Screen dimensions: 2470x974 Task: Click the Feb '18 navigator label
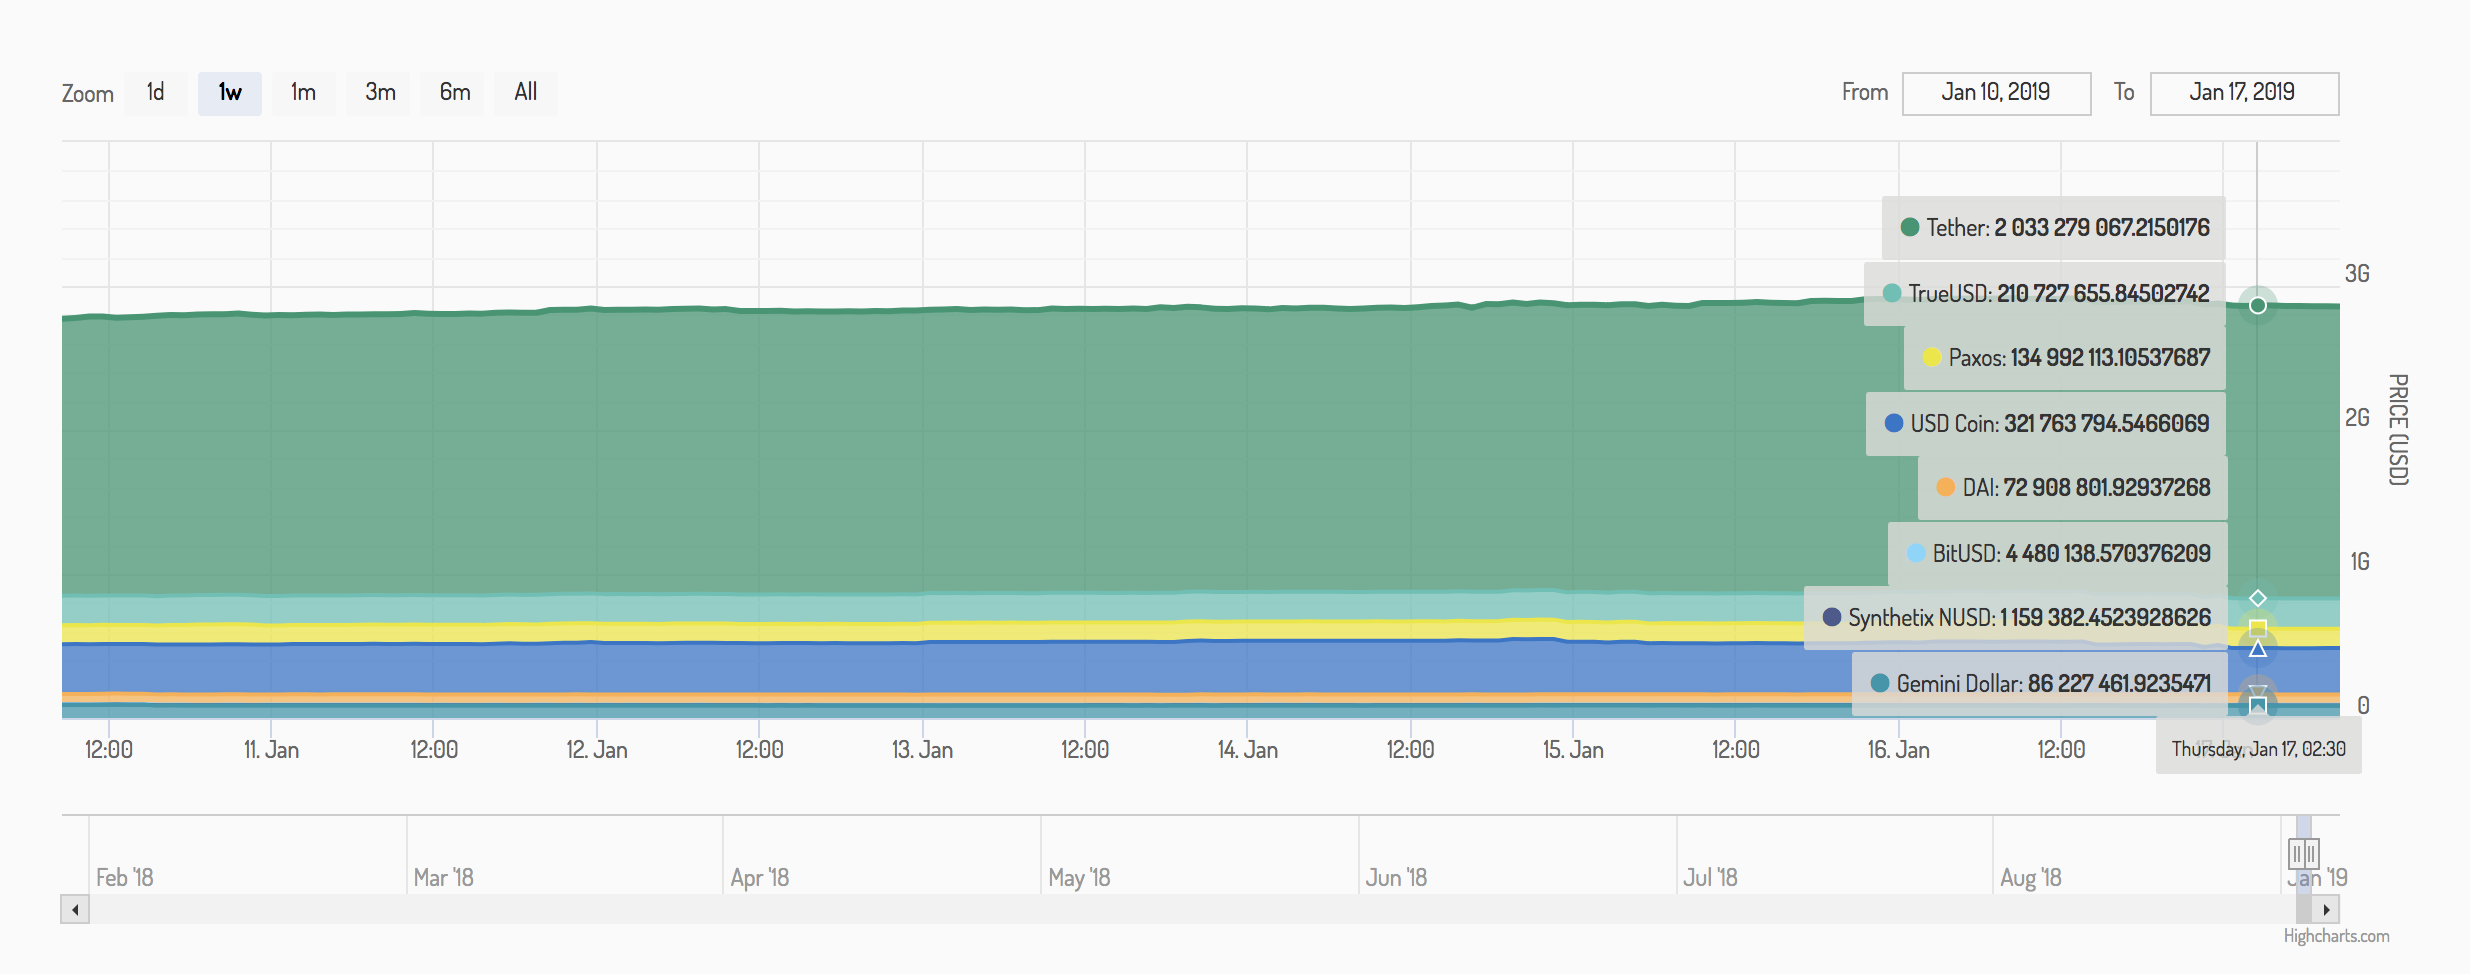click(x=125, y=878)
